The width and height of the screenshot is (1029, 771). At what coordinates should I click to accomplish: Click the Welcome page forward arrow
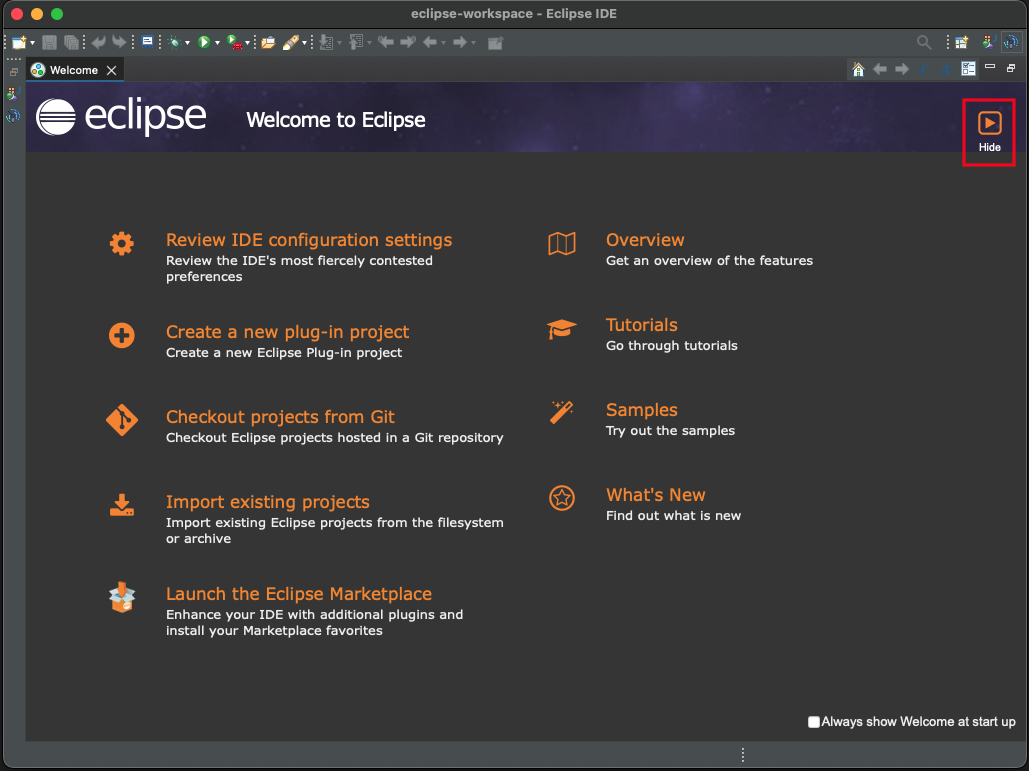(902, 69)
